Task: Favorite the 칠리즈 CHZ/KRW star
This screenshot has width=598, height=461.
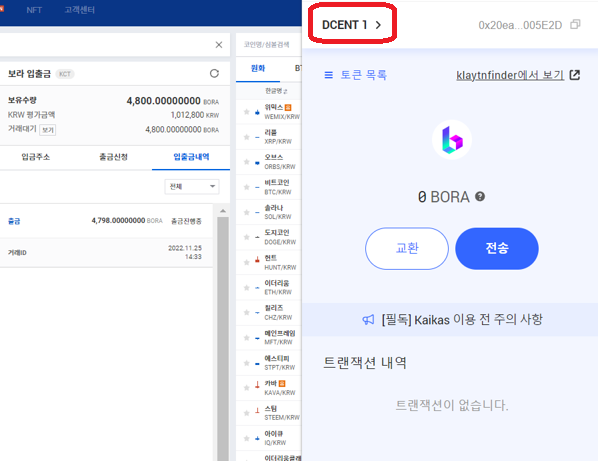Action: [x=246, y=313]
